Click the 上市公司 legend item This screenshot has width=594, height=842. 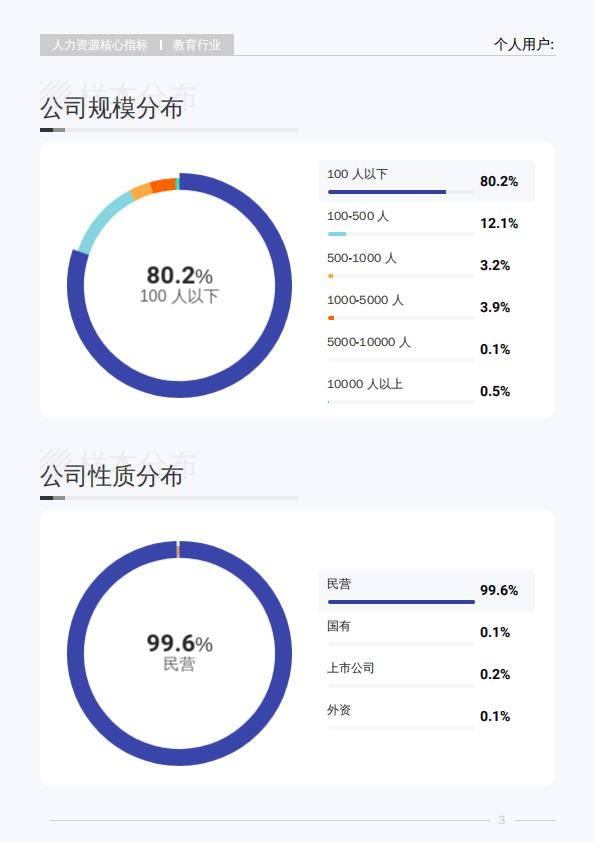pyautogui.click(x=426, y=674)
